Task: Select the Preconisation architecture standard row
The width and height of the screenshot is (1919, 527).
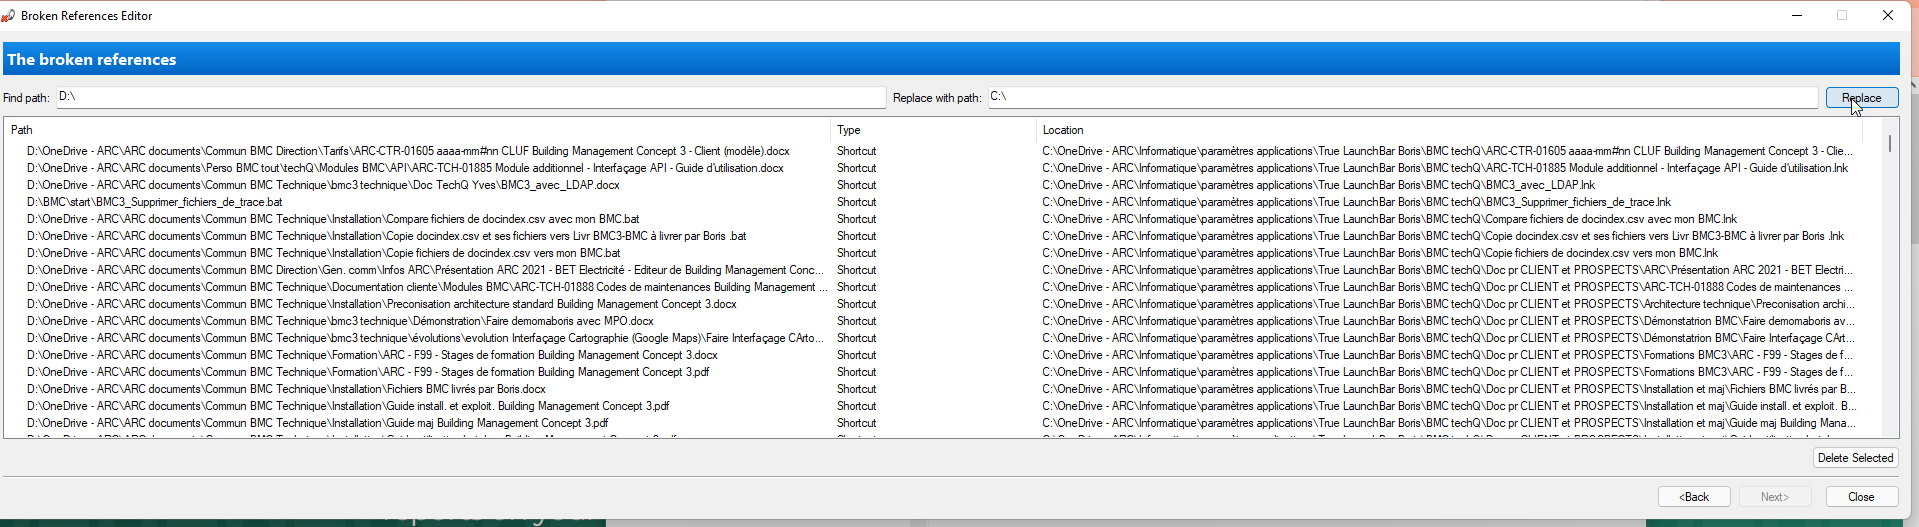Action: click(381, 304)
